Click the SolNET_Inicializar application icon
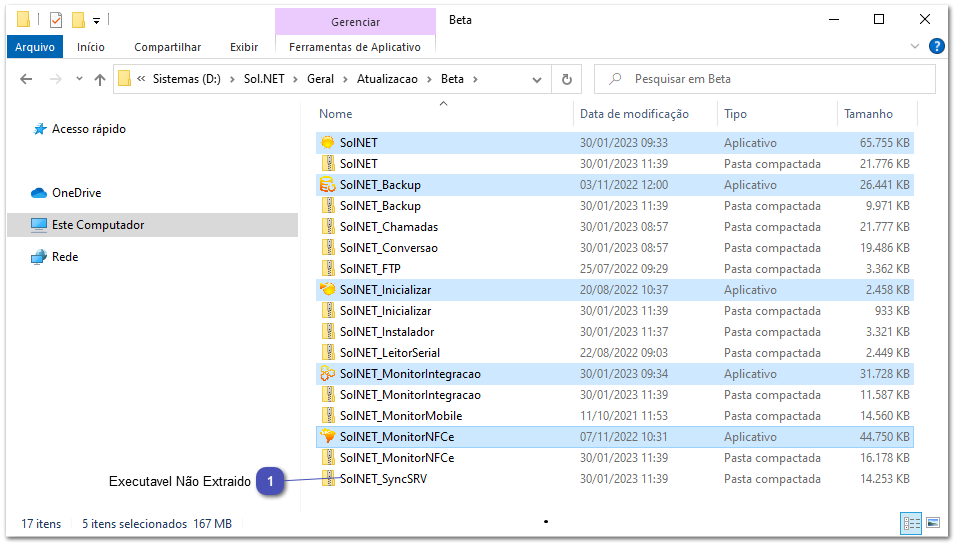957x546 pixels. [x=328, y=290]
